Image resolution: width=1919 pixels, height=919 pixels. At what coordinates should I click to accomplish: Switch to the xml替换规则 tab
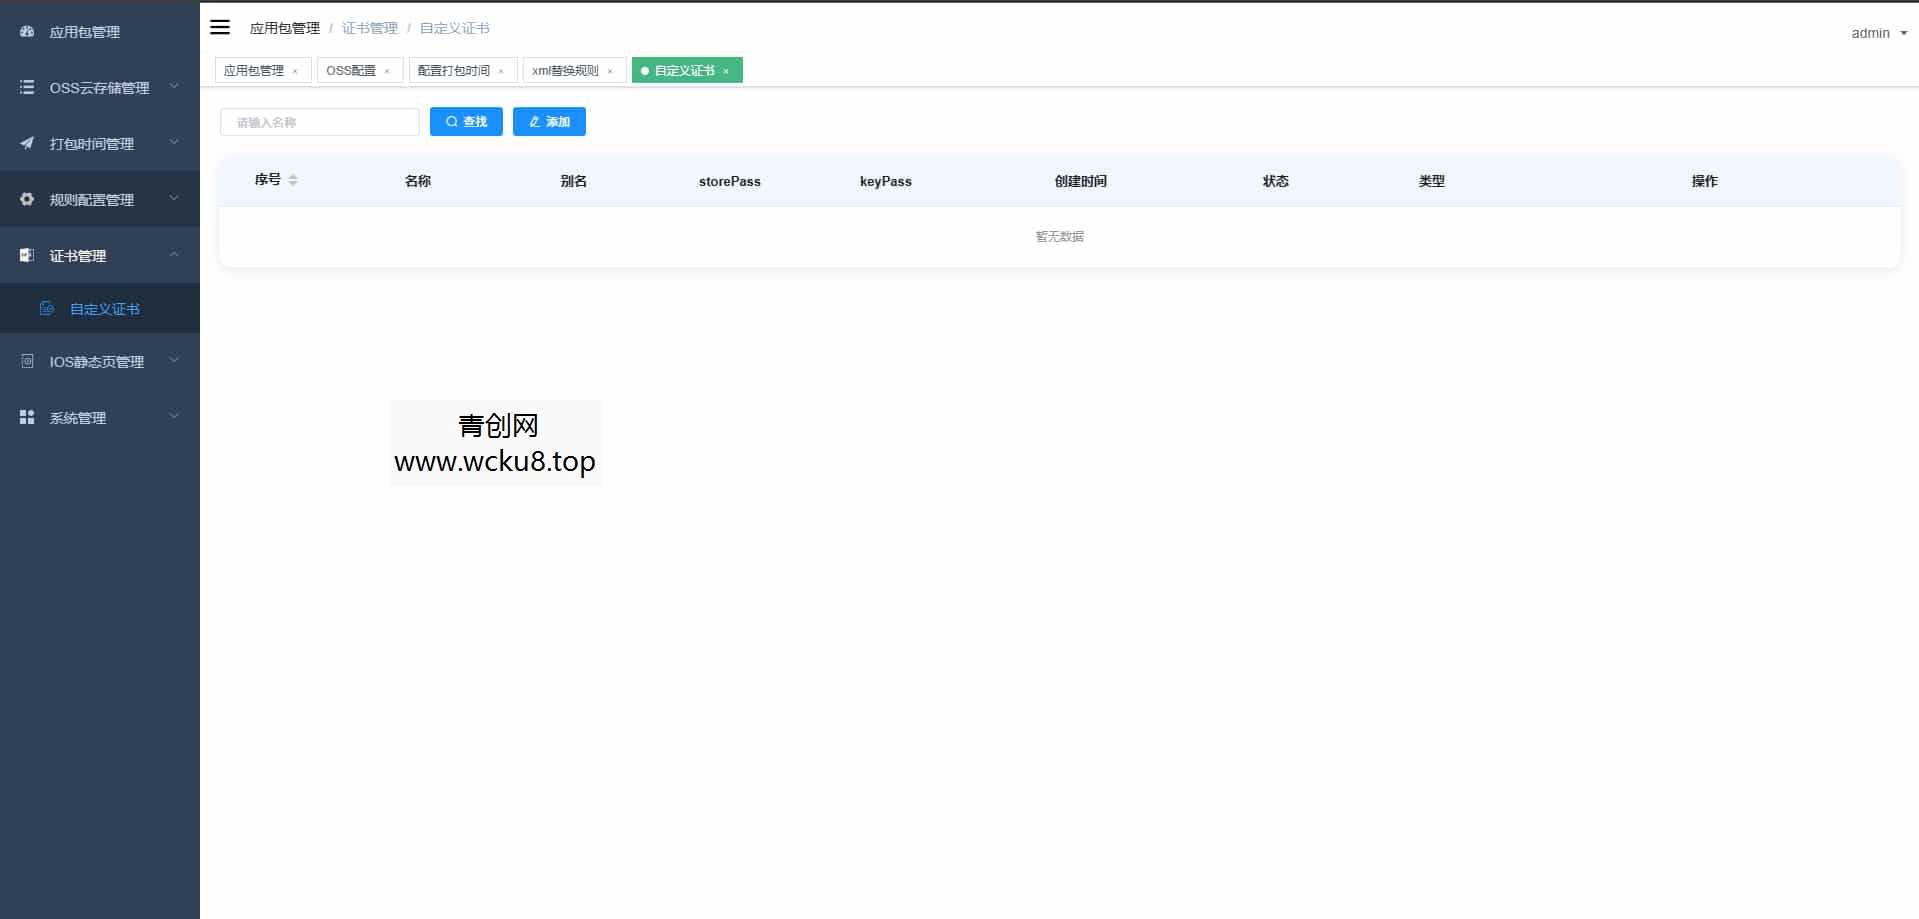coord(565,71)
